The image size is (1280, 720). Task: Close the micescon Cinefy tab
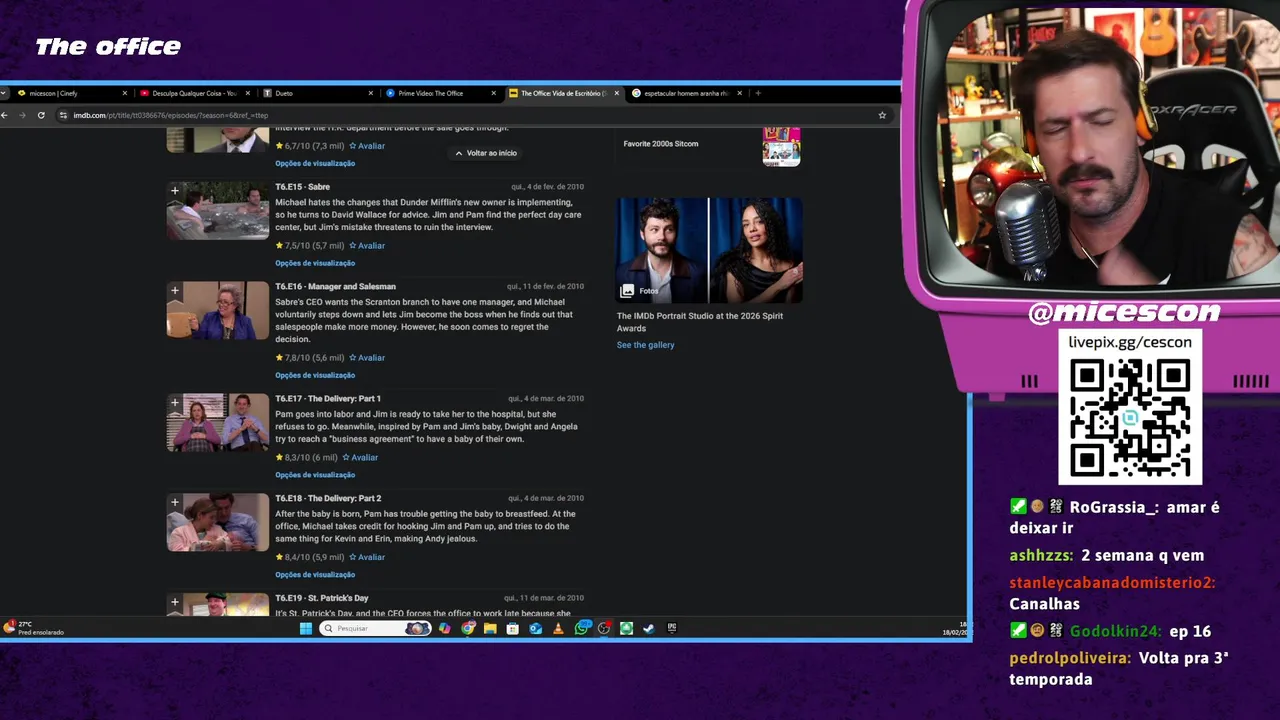(125, 93)
